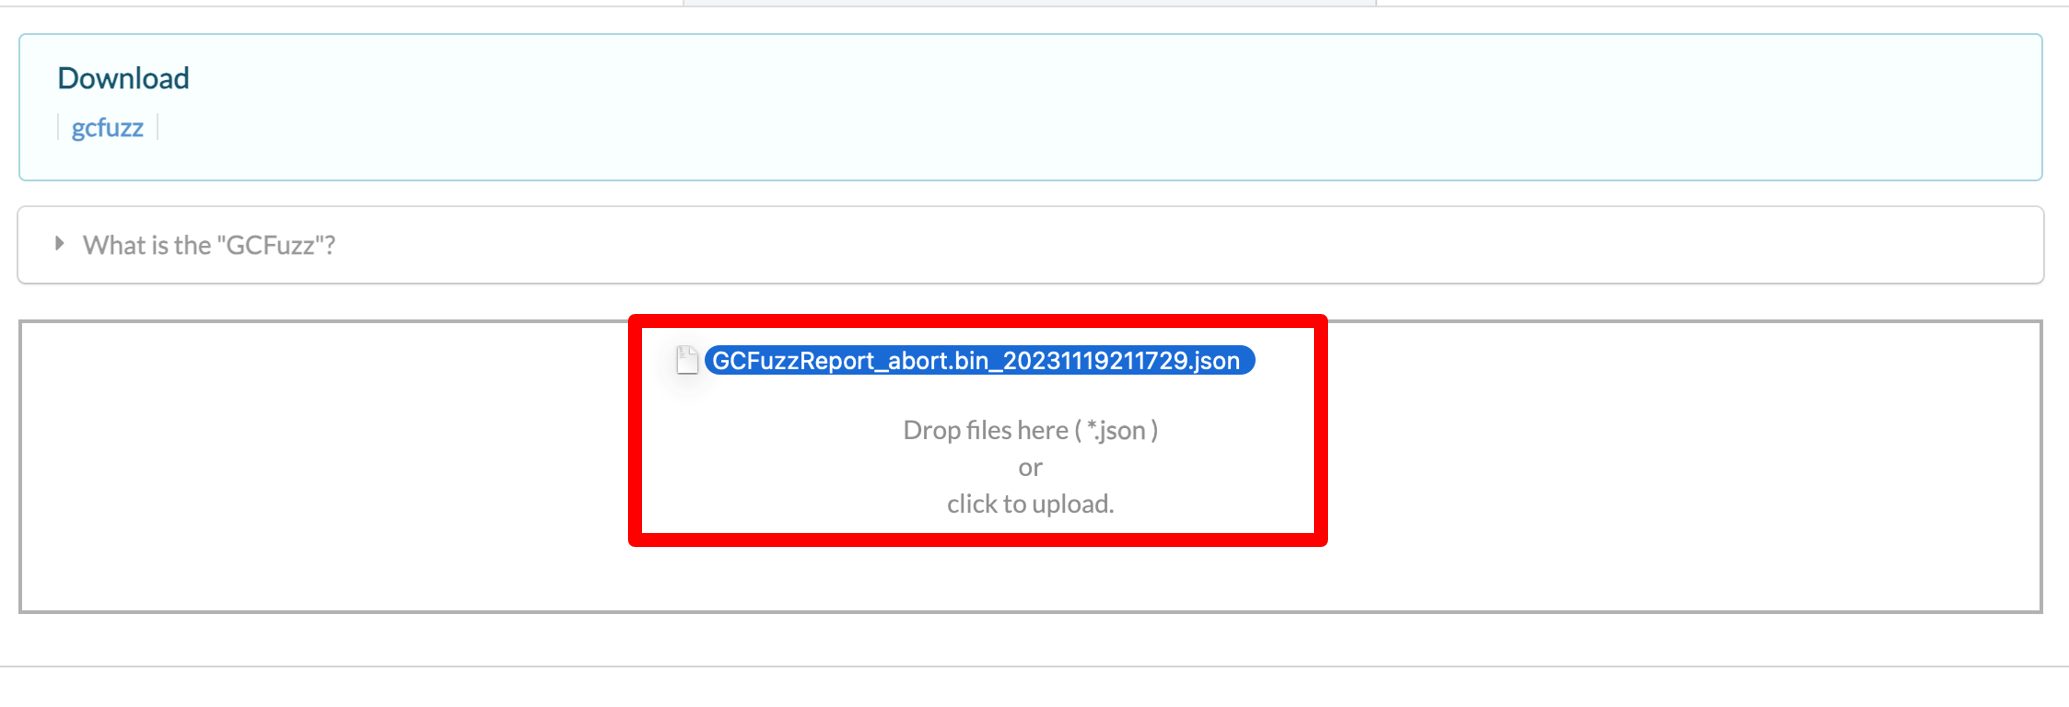Click the gcfuzz download link

[x=107, y=128]
